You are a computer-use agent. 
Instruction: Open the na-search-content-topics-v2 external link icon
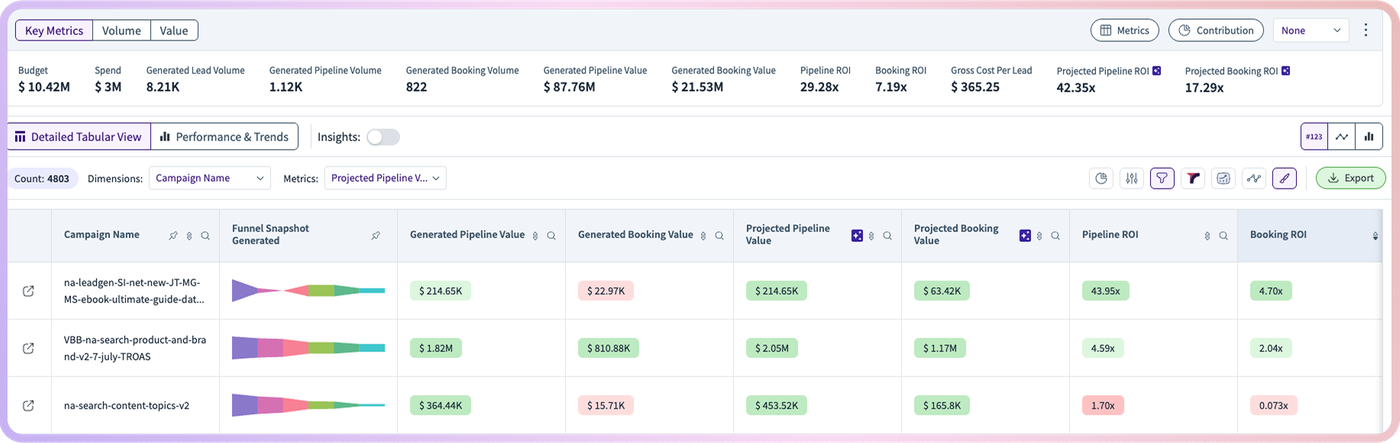(28, 405)
